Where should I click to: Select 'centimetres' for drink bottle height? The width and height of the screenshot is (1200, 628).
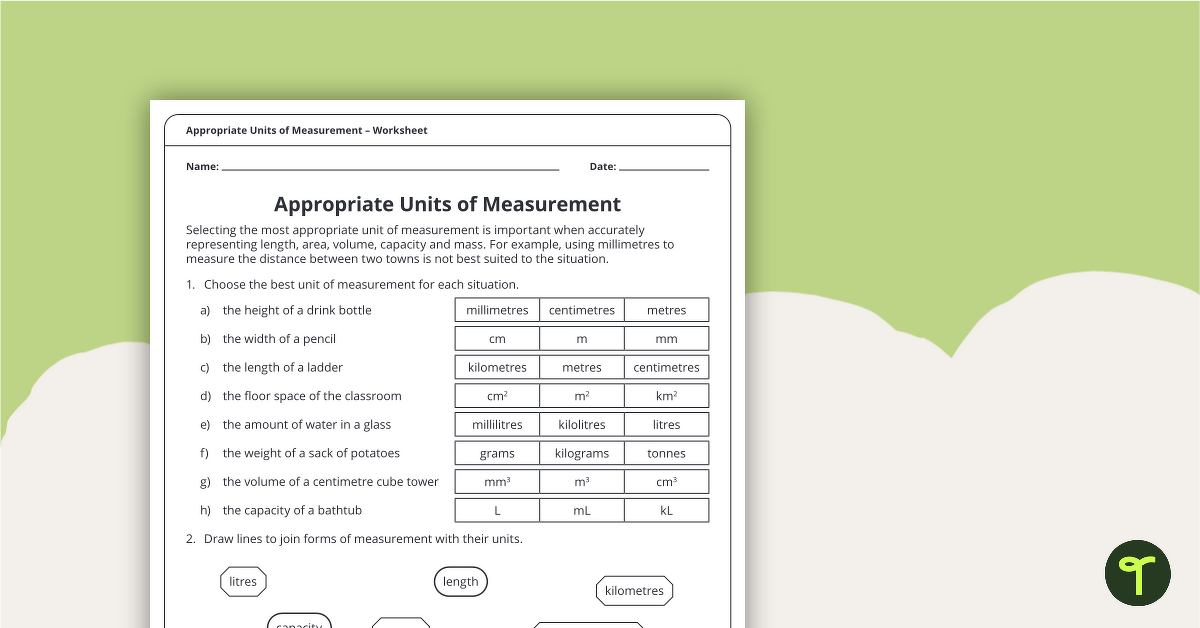(x=582, y=310)
